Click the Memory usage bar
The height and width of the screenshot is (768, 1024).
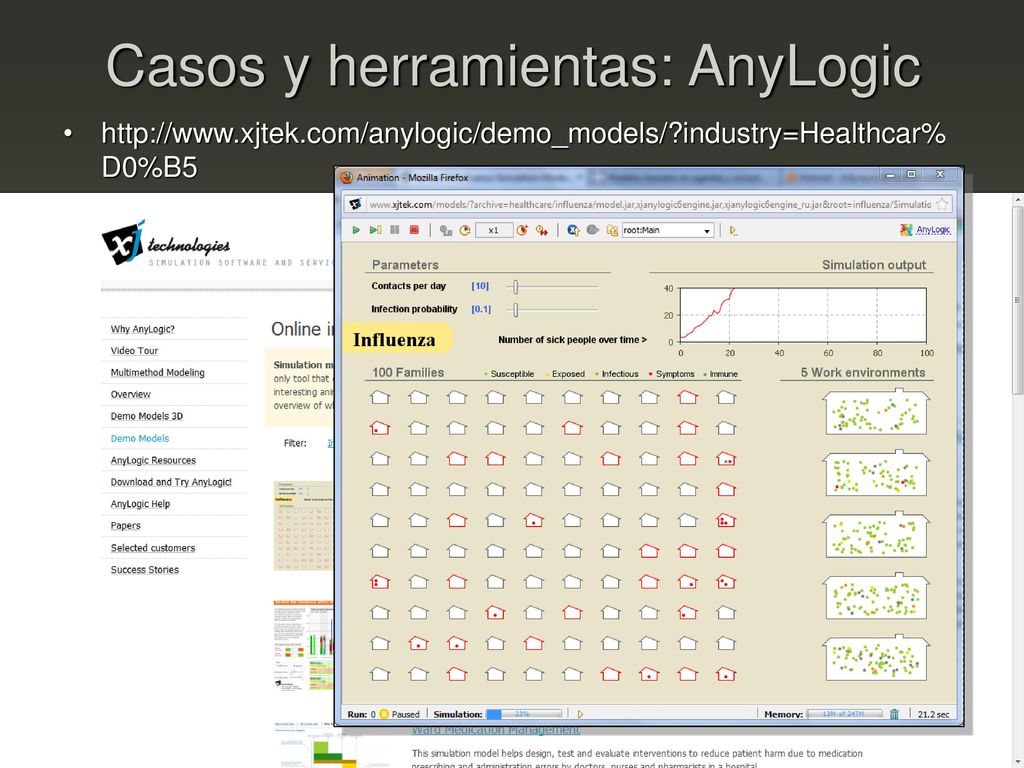pos(844,714)
